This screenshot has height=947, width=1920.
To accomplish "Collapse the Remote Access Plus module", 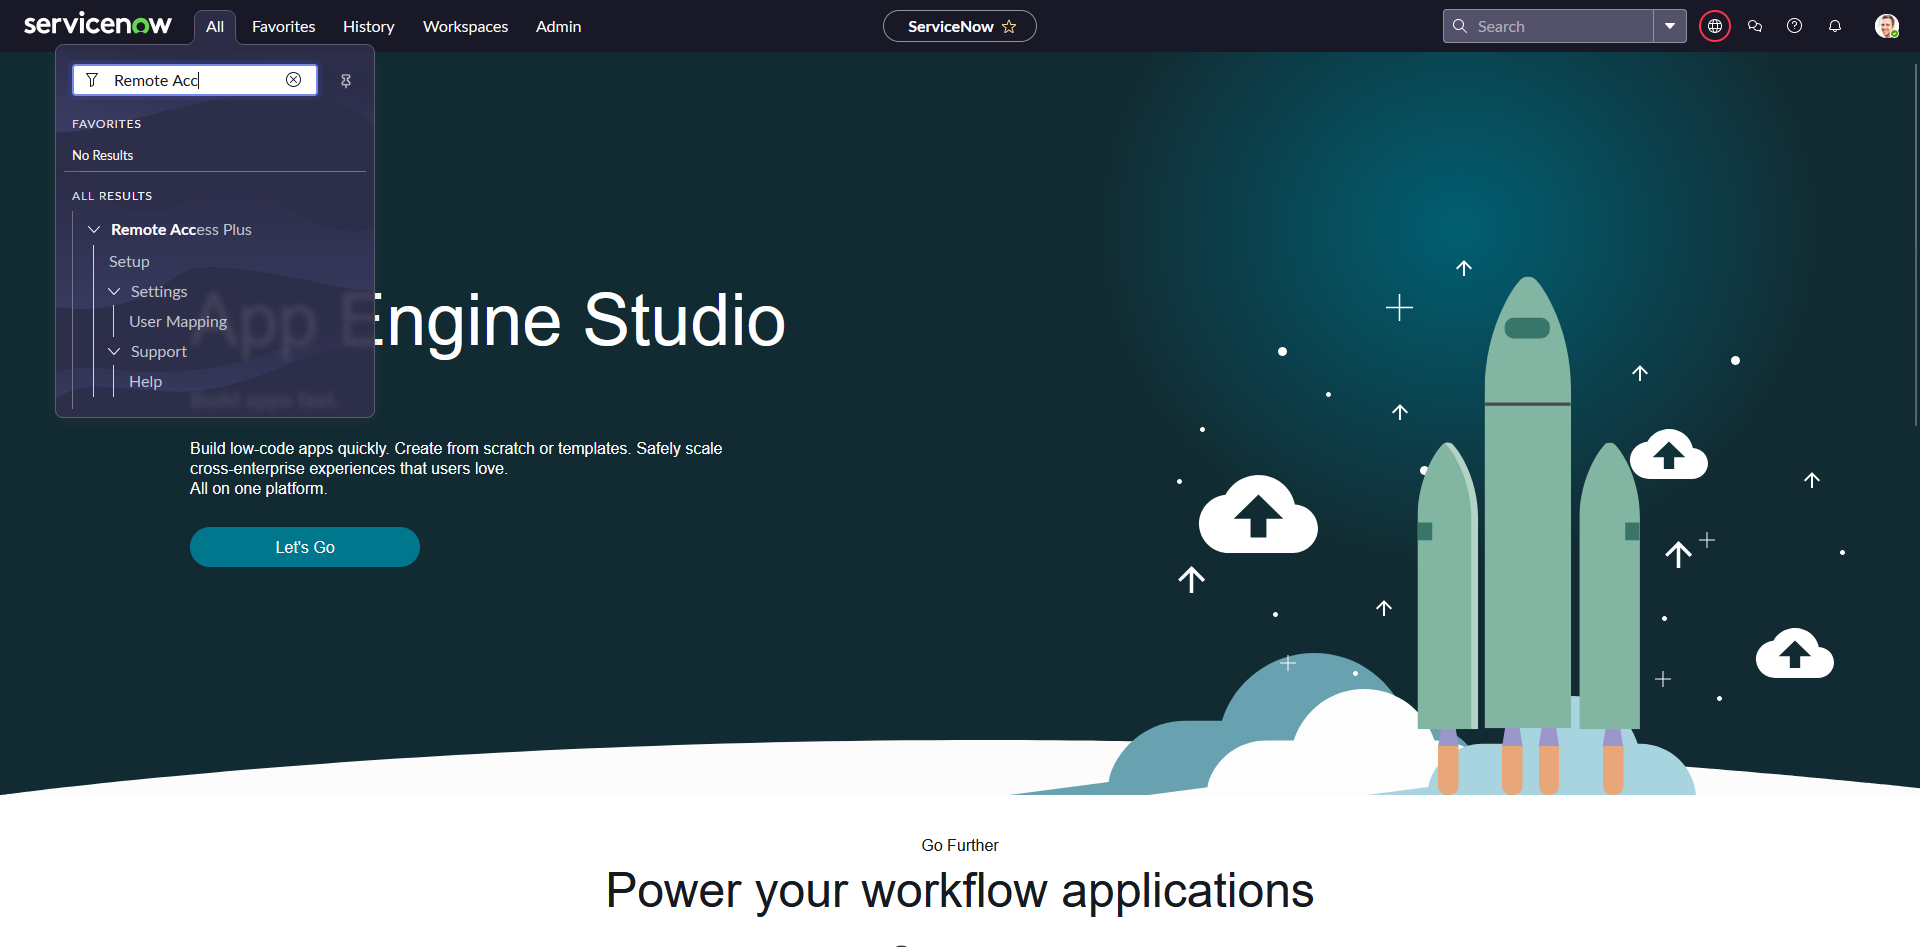I will (94, 230).
